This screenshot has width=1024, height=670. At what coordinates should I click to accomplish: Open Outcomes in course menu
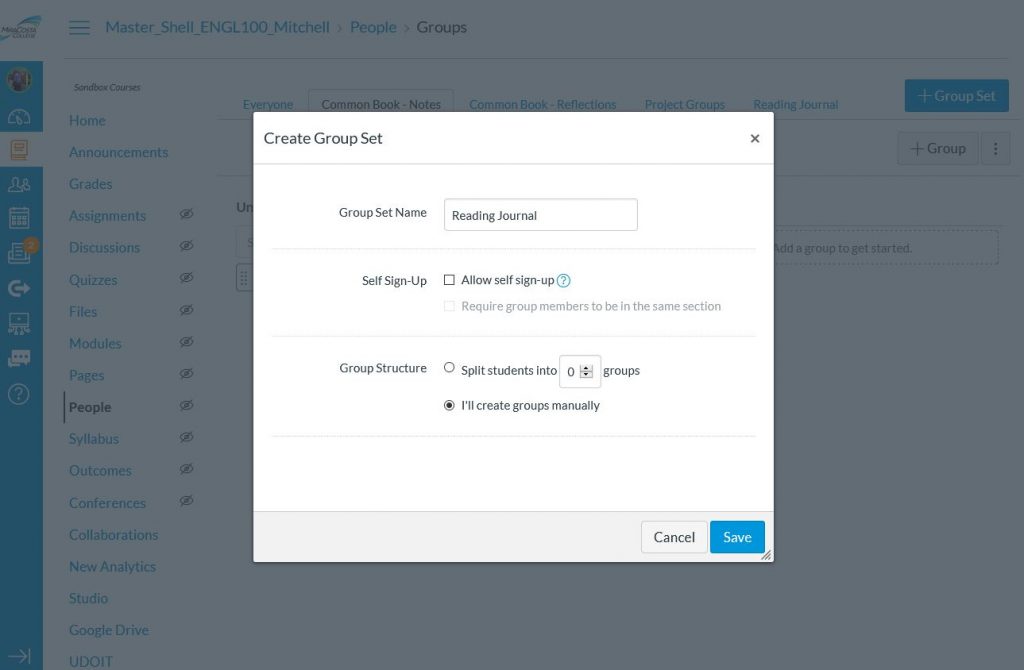pos(100,471)
